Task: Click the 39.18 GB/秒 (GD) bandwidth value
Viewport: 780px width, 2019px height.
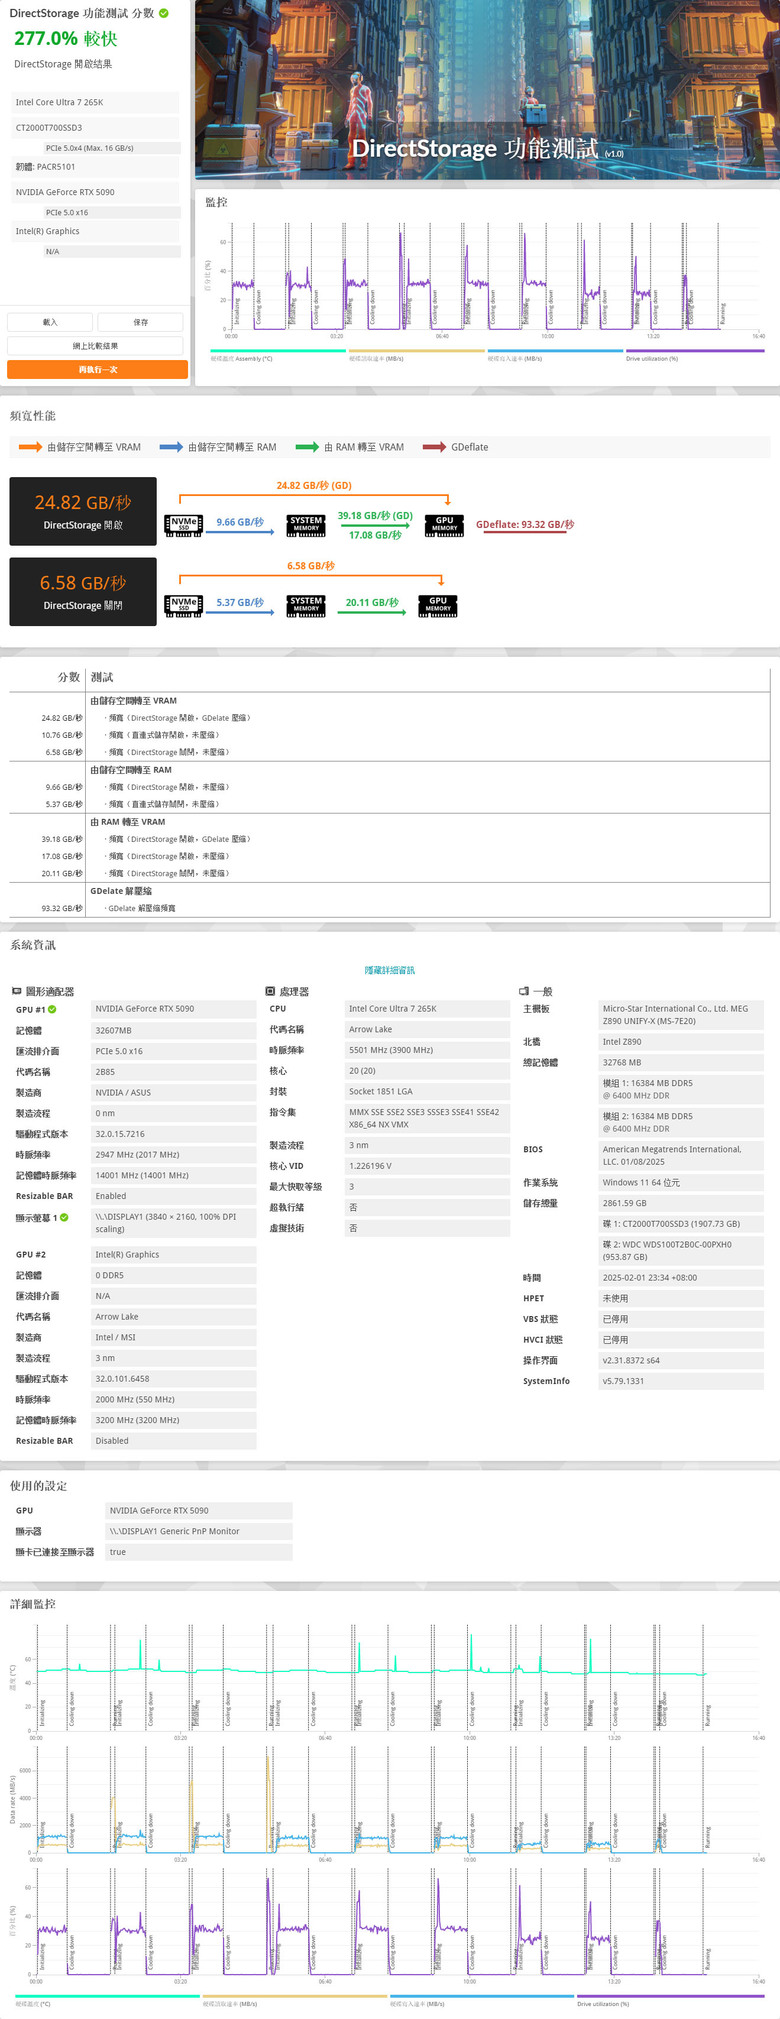Action: (375, 516)
